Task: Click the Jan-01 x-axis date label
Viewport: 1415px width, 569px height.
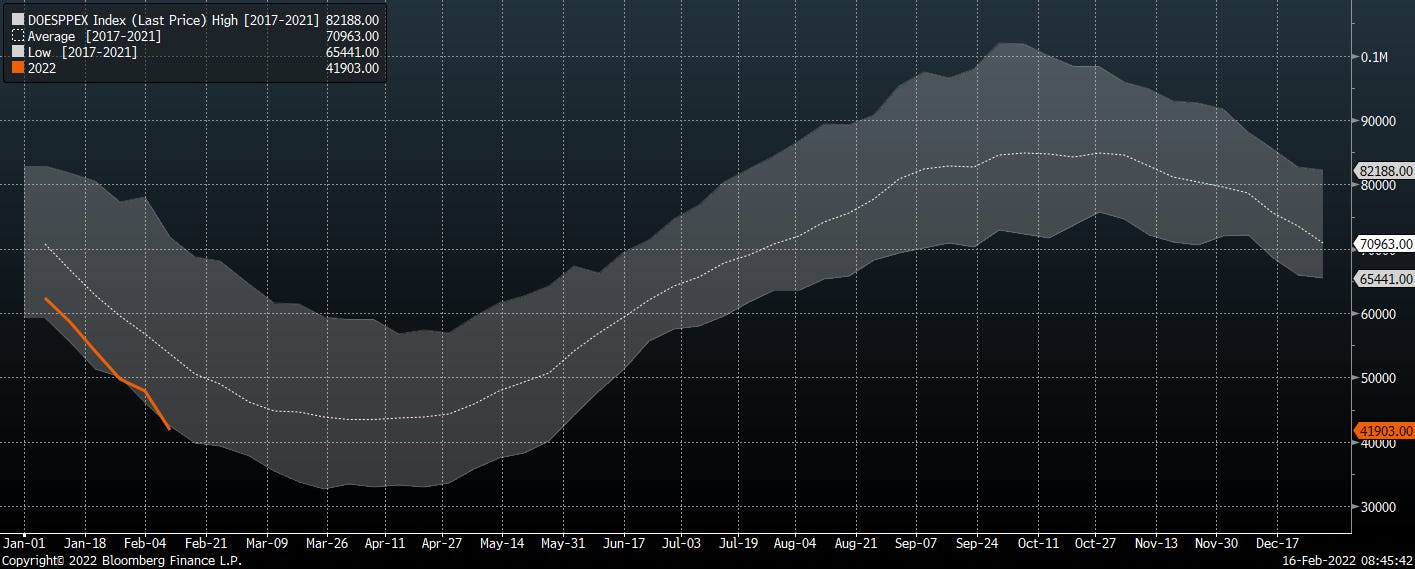Action: pyautogui.click(x=26, y=543)
